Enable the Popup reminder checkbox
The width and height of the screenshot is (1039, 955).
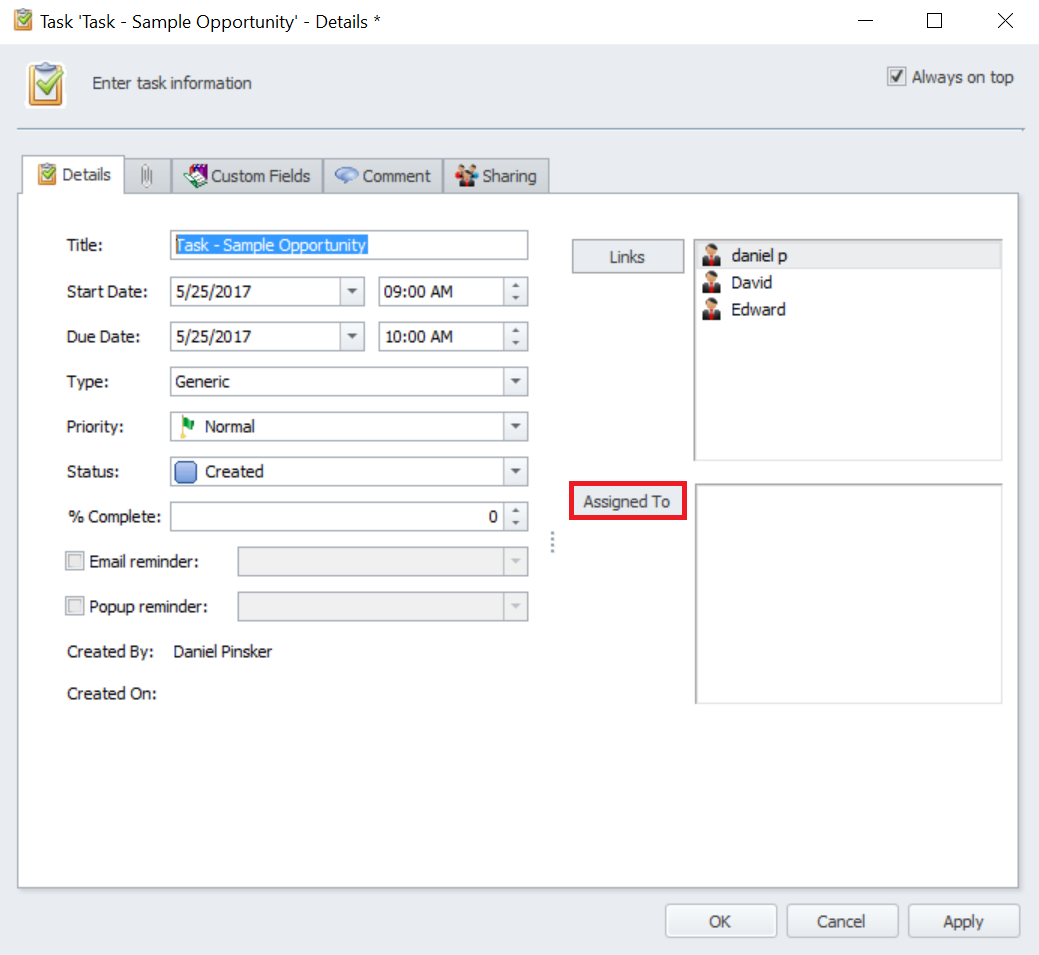[75, 607]
